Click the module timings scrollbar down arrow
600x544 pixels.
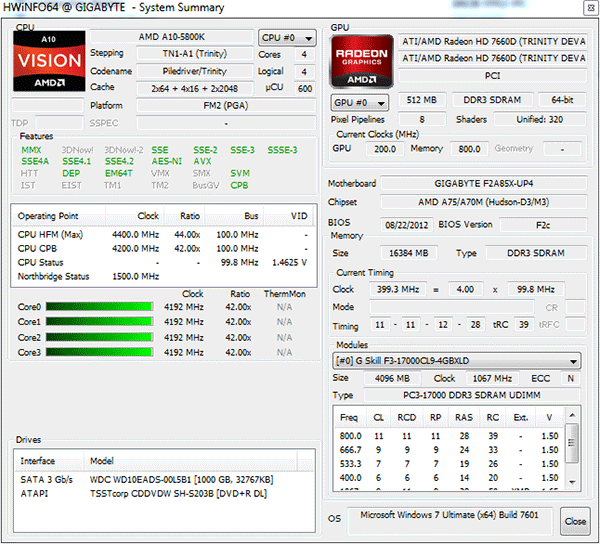572,482
